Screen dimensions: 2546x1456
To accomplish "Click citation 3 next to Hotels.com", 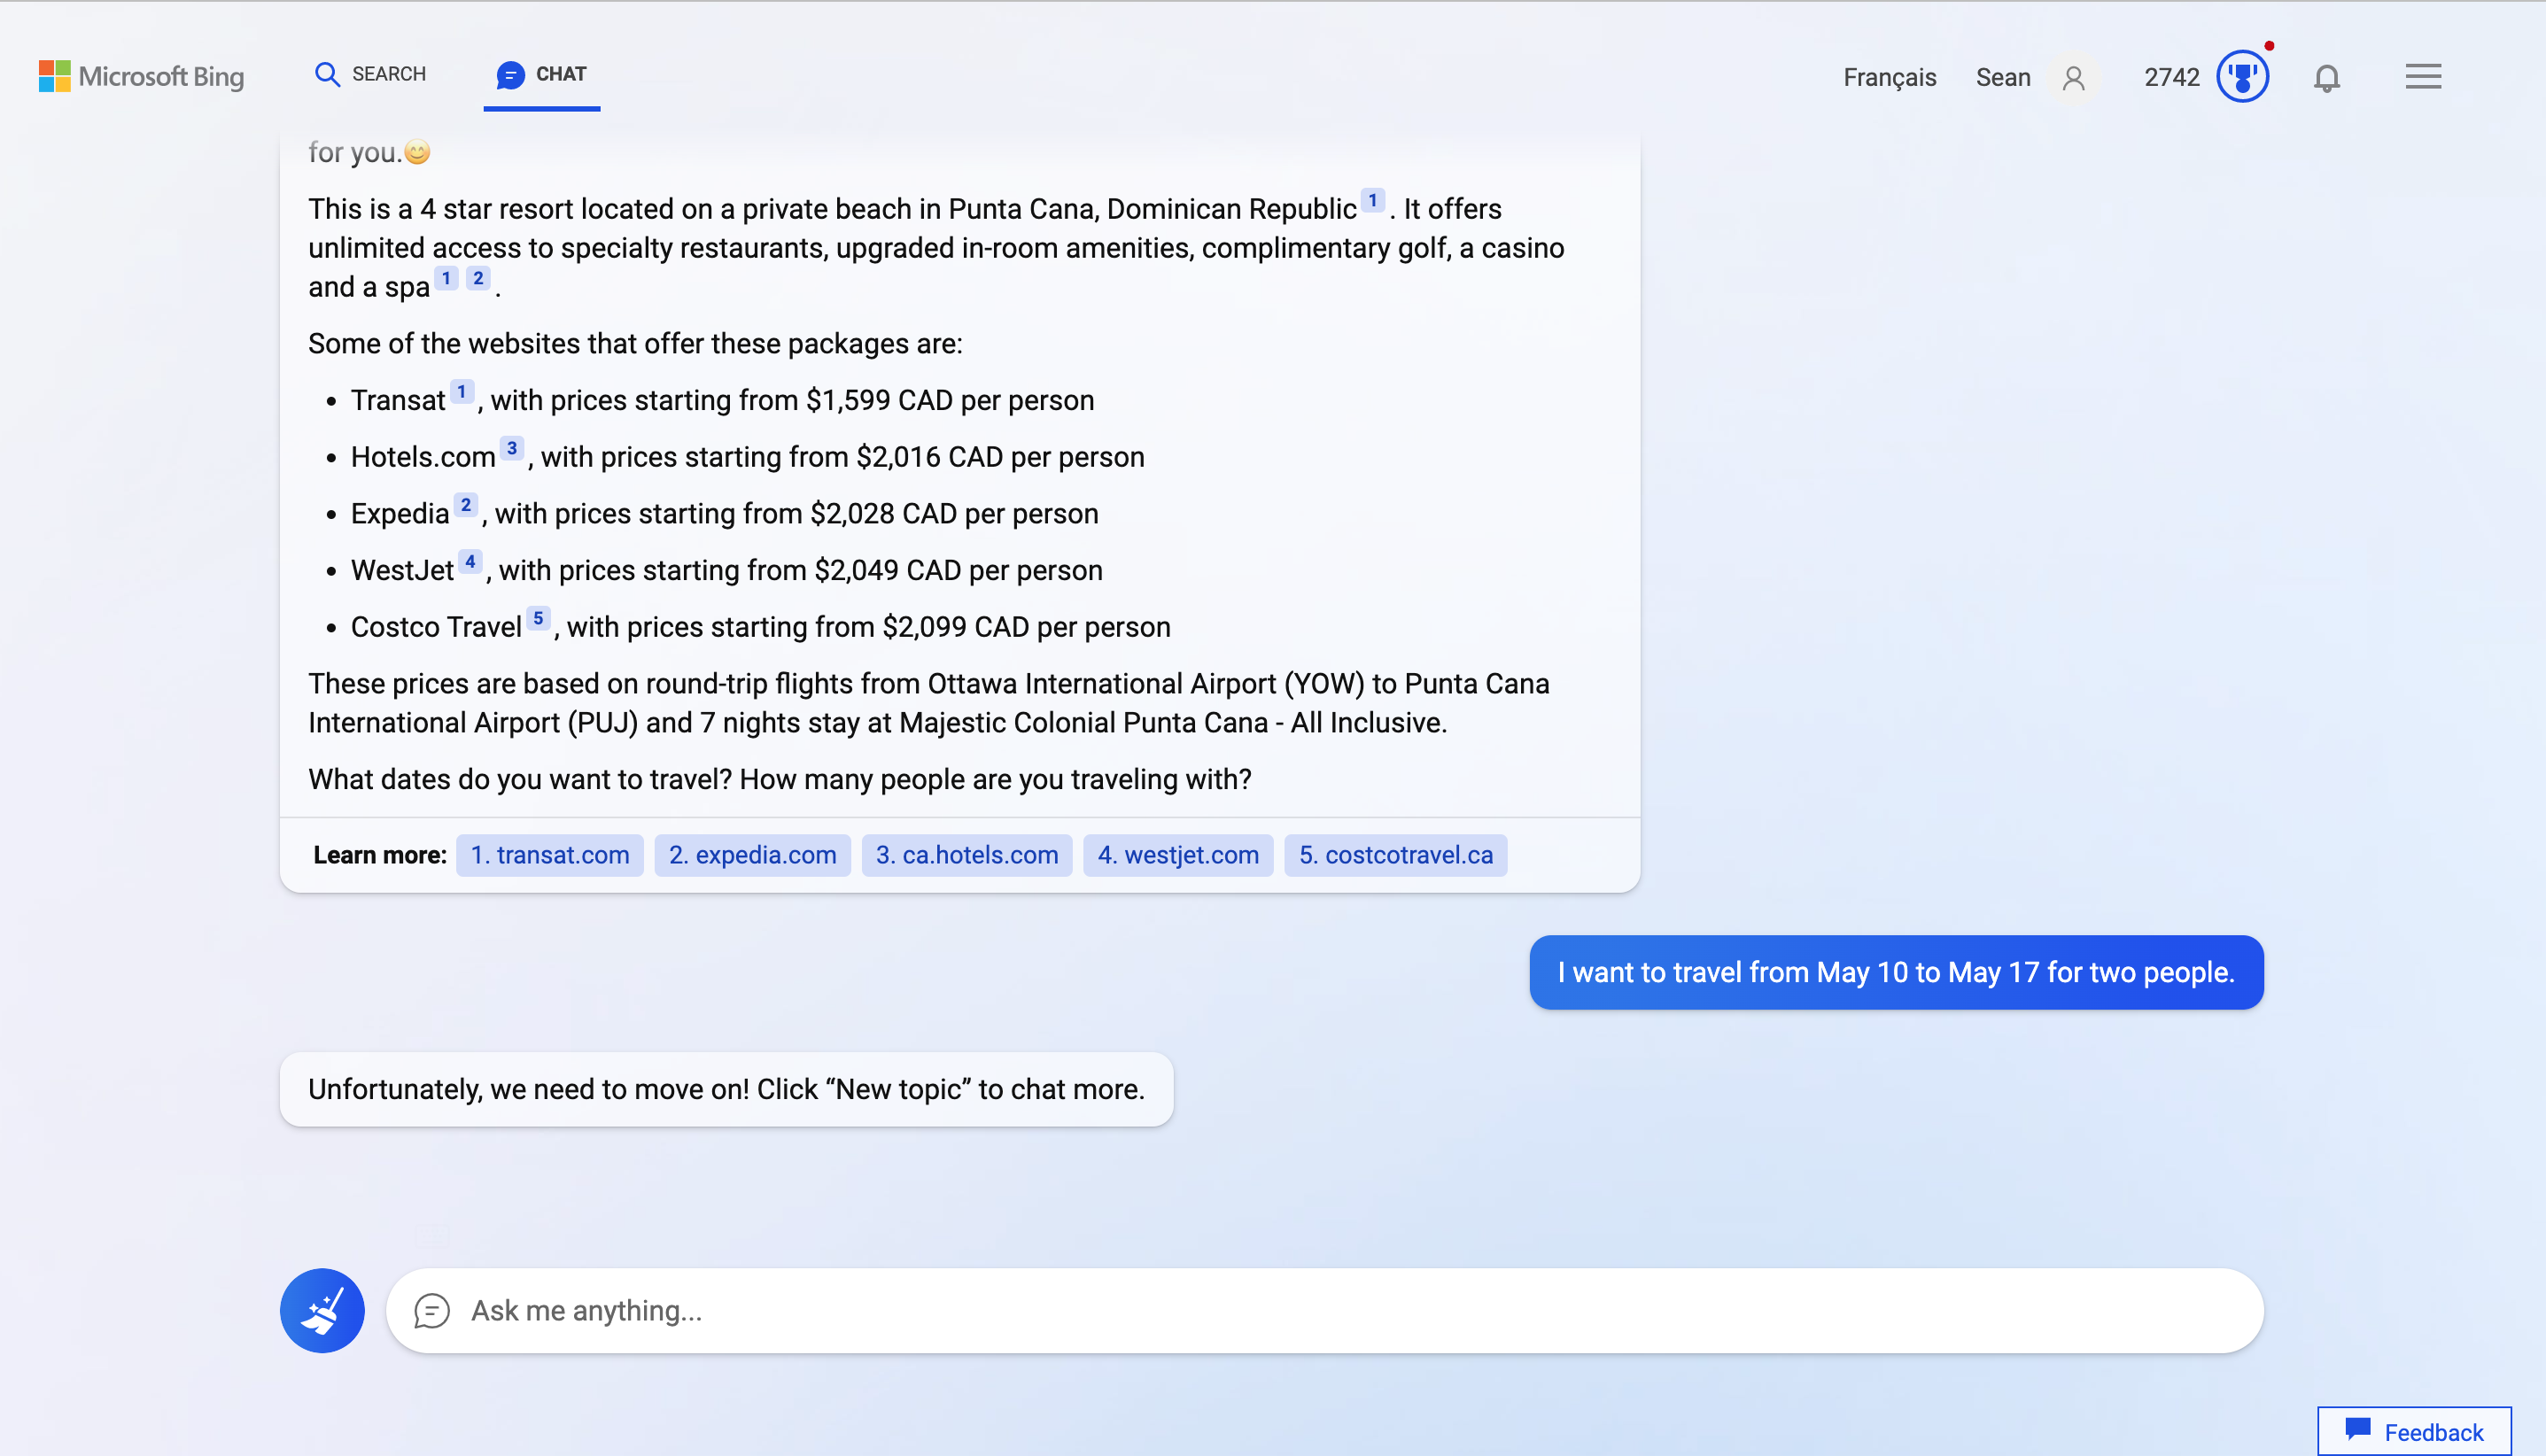I will (511, 448).
